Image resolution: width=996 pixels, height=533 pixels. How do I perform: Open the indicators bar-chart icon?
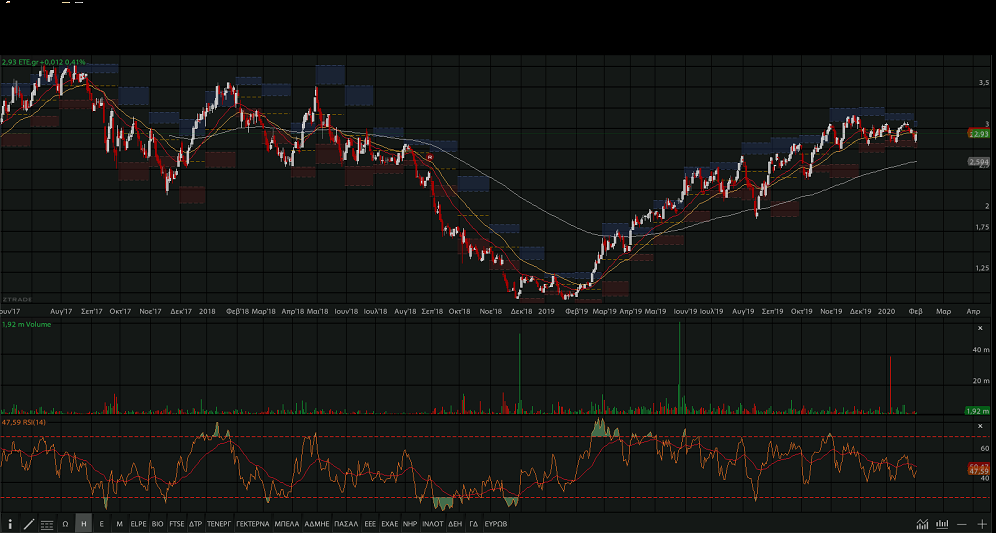tap(941, 524)
